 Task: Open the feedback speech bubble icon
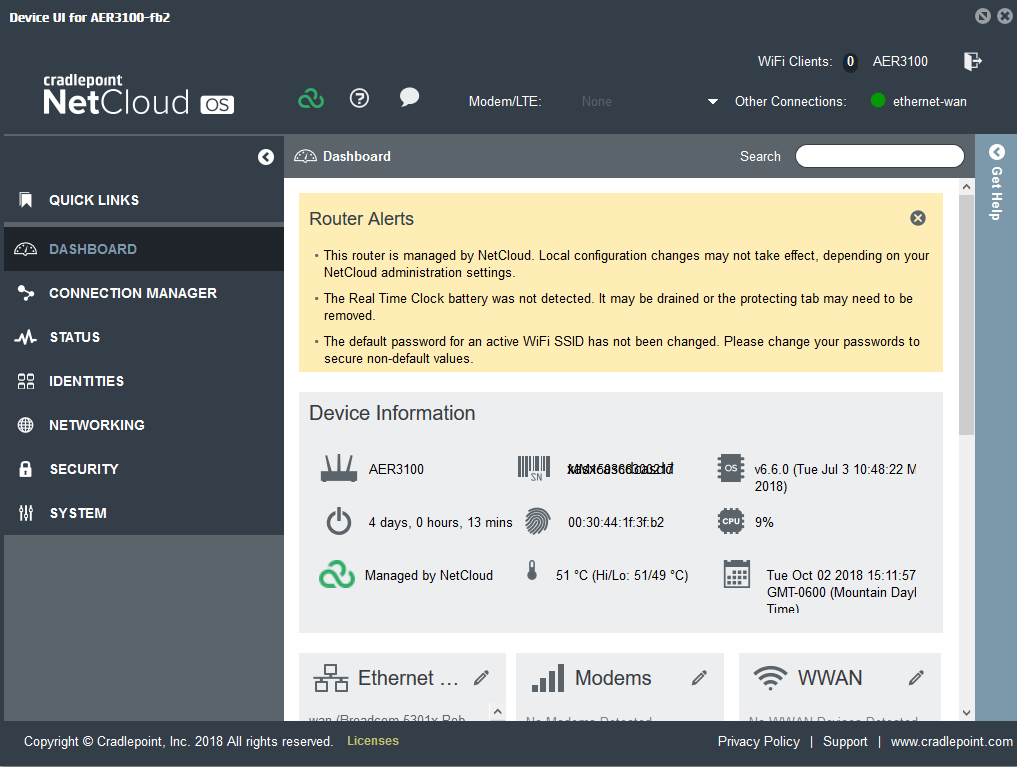tap(409, 98)
